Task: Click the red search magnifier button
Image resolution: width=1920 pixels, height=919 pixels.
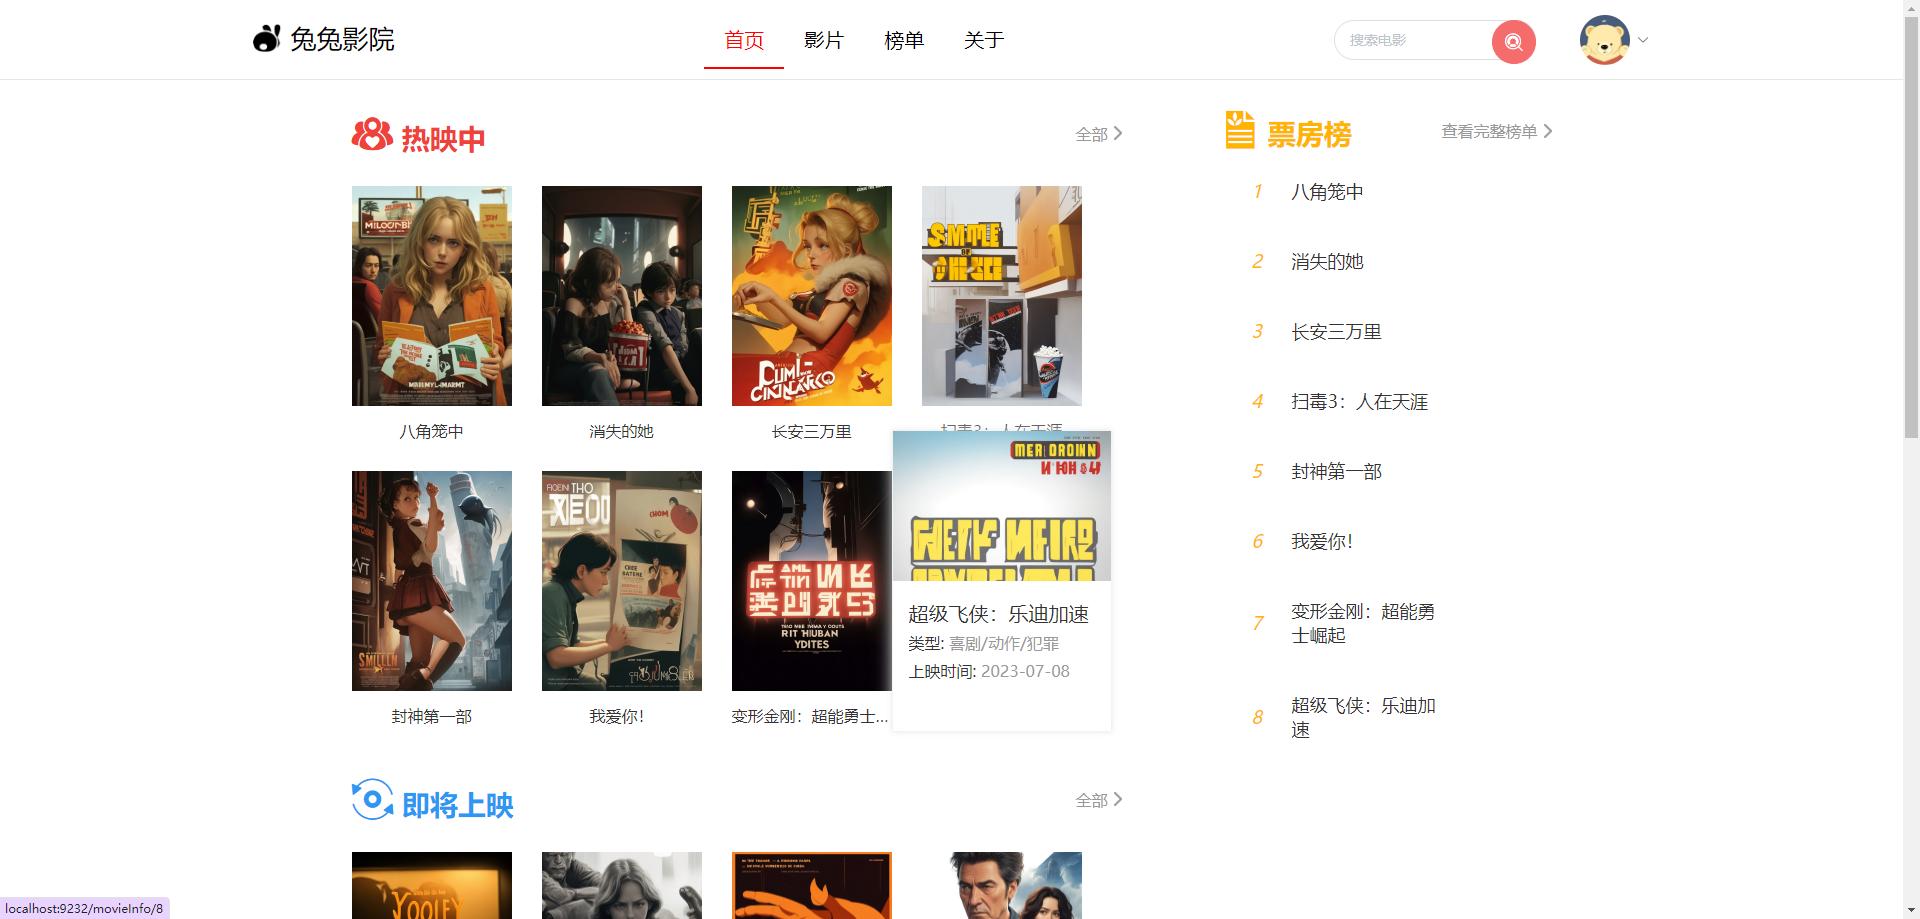Action: point(1513,41)
